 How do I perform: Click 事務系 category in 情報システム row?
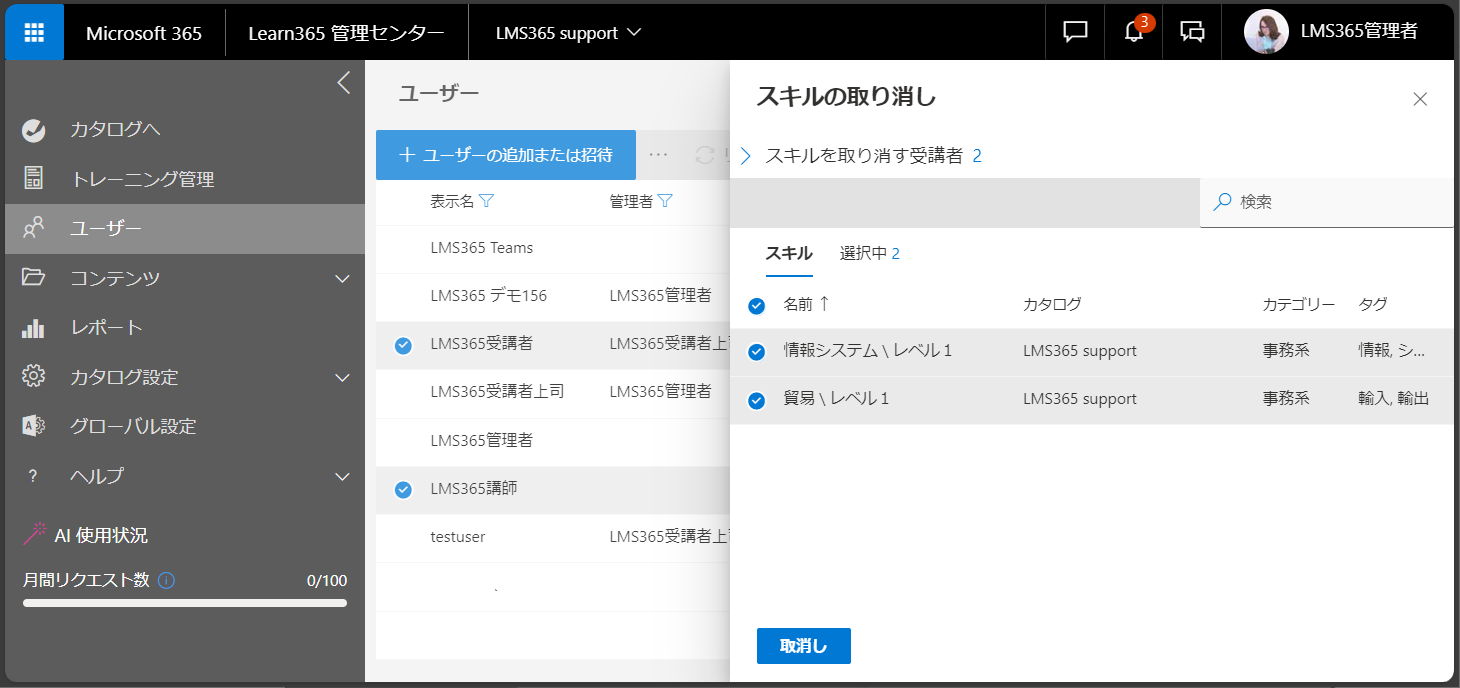(1286, 351)
